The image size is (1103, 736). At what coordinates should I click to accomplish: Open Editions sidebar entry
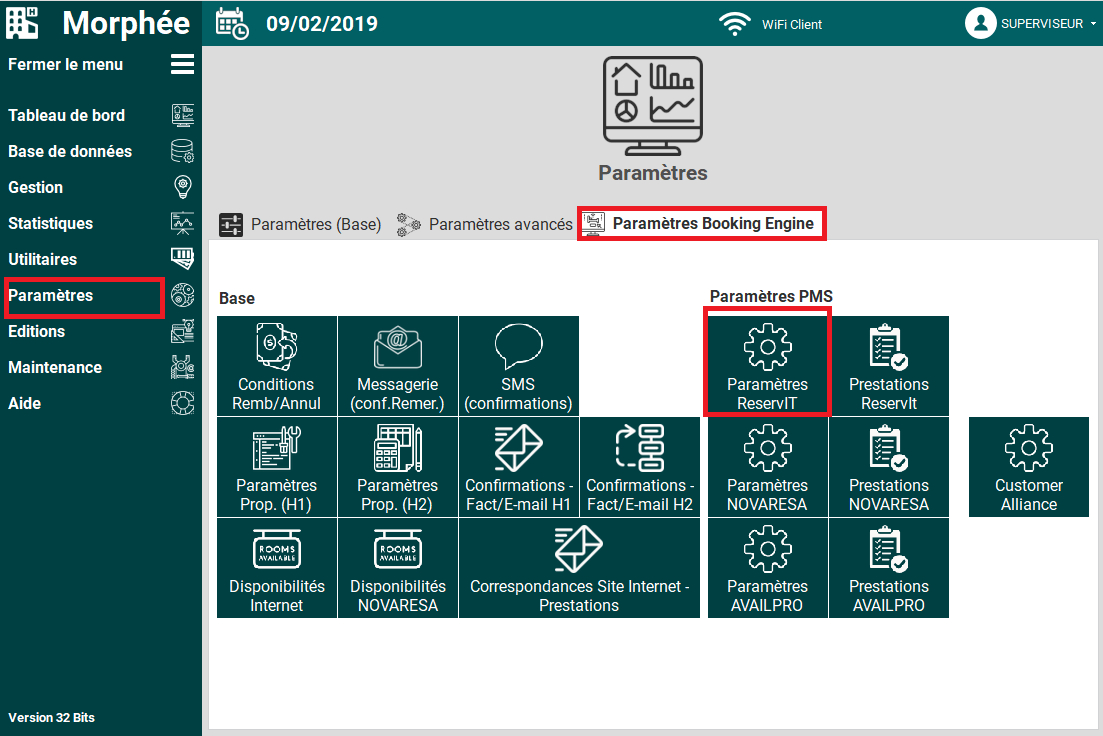(37, 331)
